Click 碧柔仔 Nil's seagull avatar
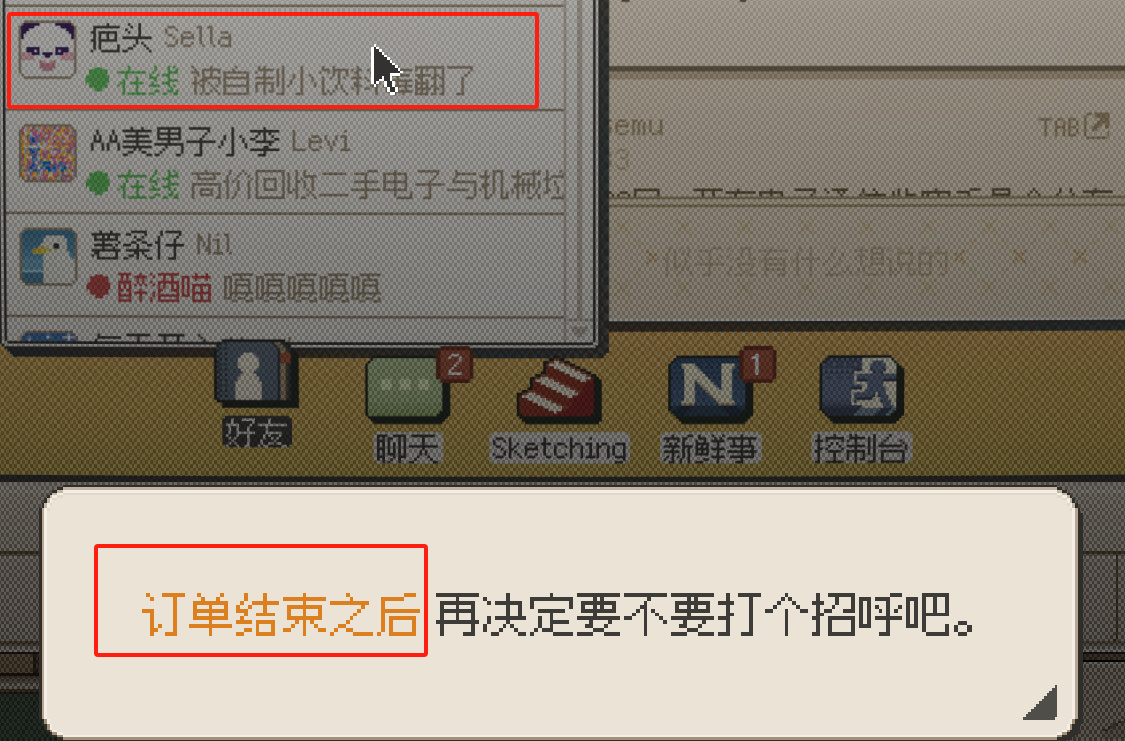Image resolution: width=1125 pixels, height=741 pixels. 47,257
